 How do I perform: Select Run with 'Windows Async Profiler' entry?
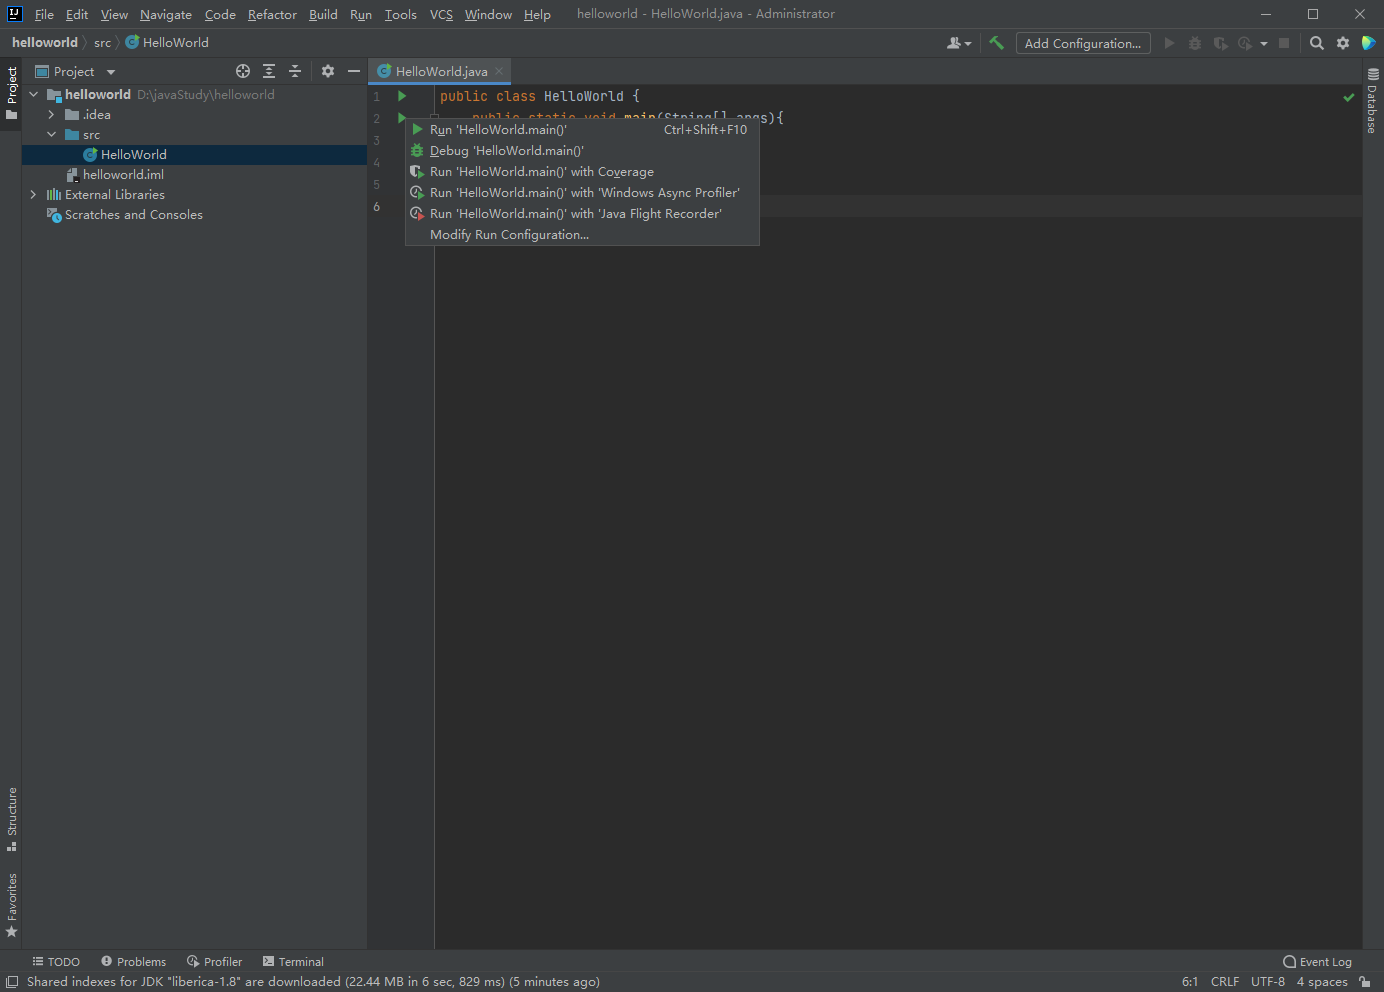click(x=582, y=193)
